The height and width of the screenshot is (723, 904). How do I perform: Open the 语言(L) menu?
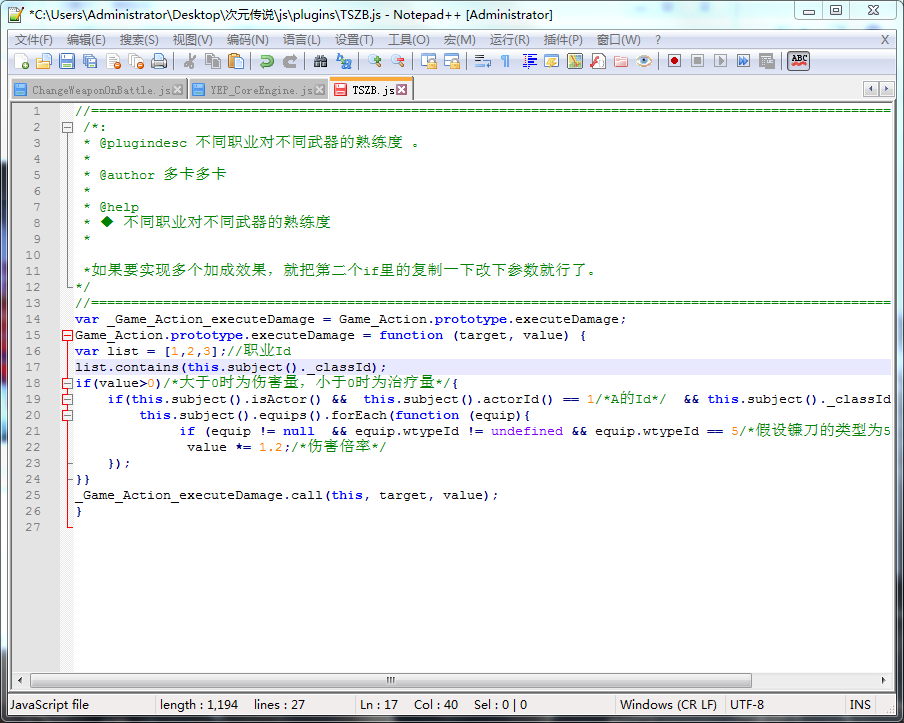[302, 40]
